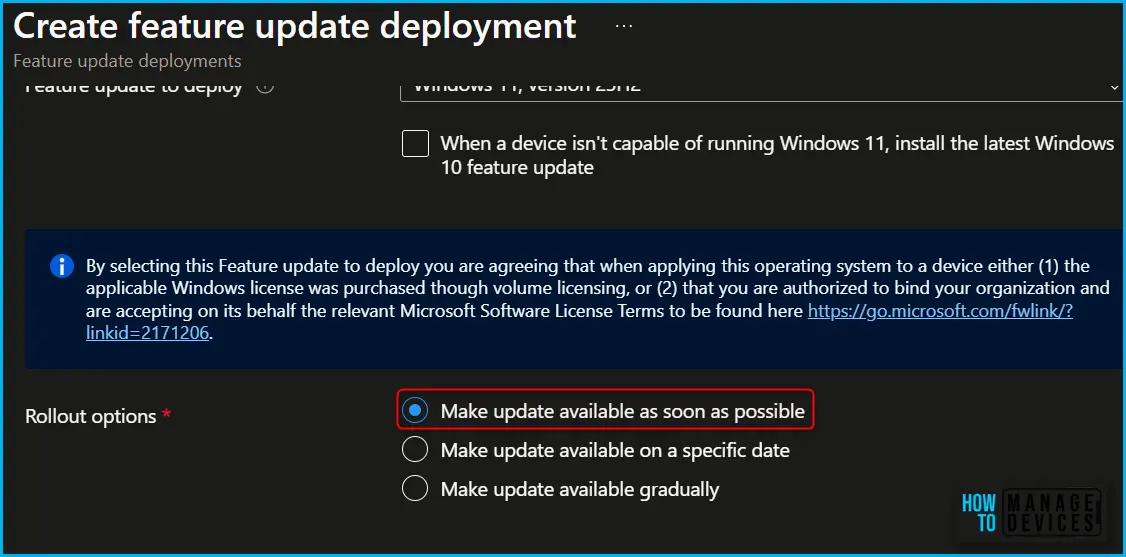
Task: Click the 'Make update available gradually' label
Action: tap(580, 490)
